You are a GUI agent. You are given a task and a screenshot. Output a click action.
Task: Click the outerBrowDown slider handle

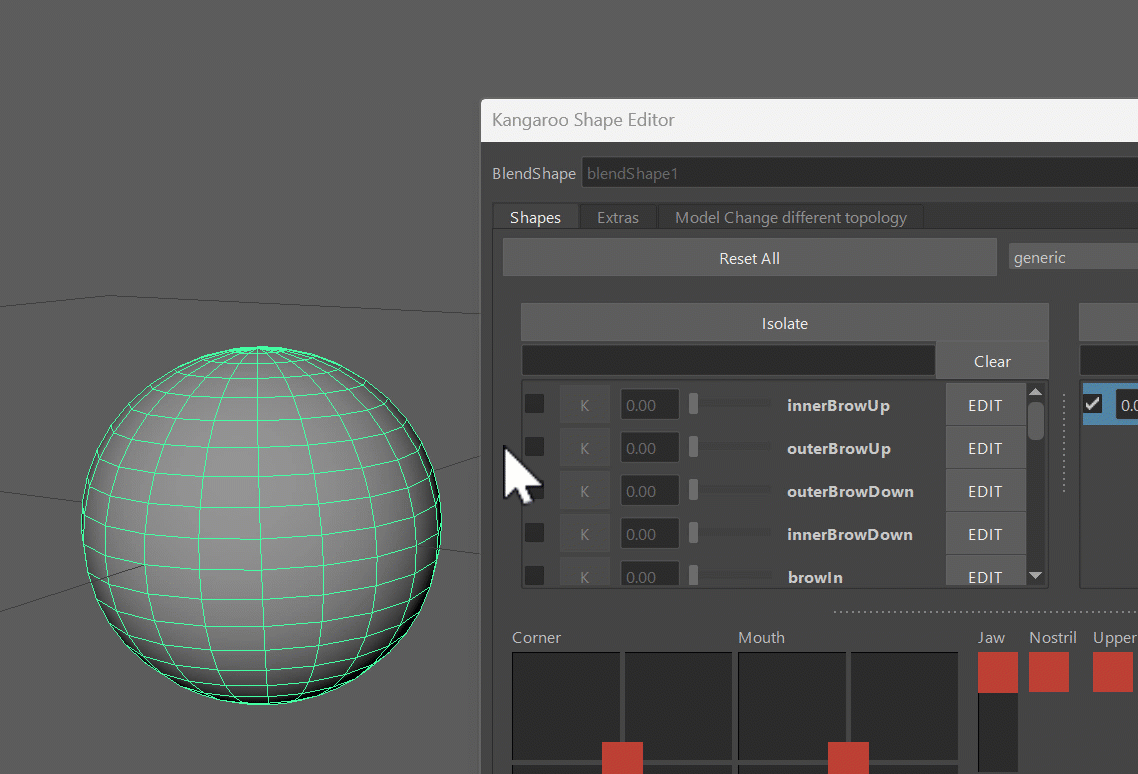click(694, 489)
